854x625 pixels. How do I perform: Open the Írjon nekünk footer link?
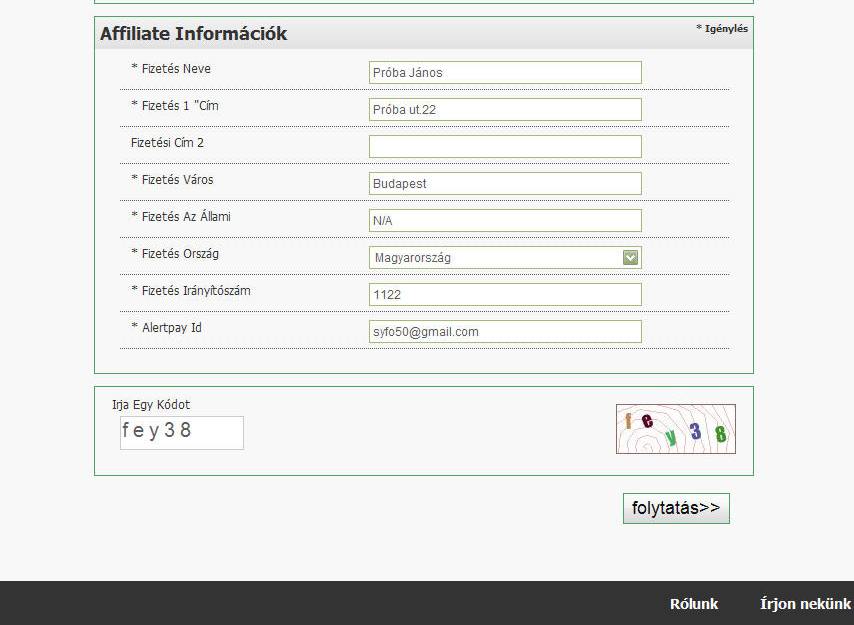[x=805, y=604]
